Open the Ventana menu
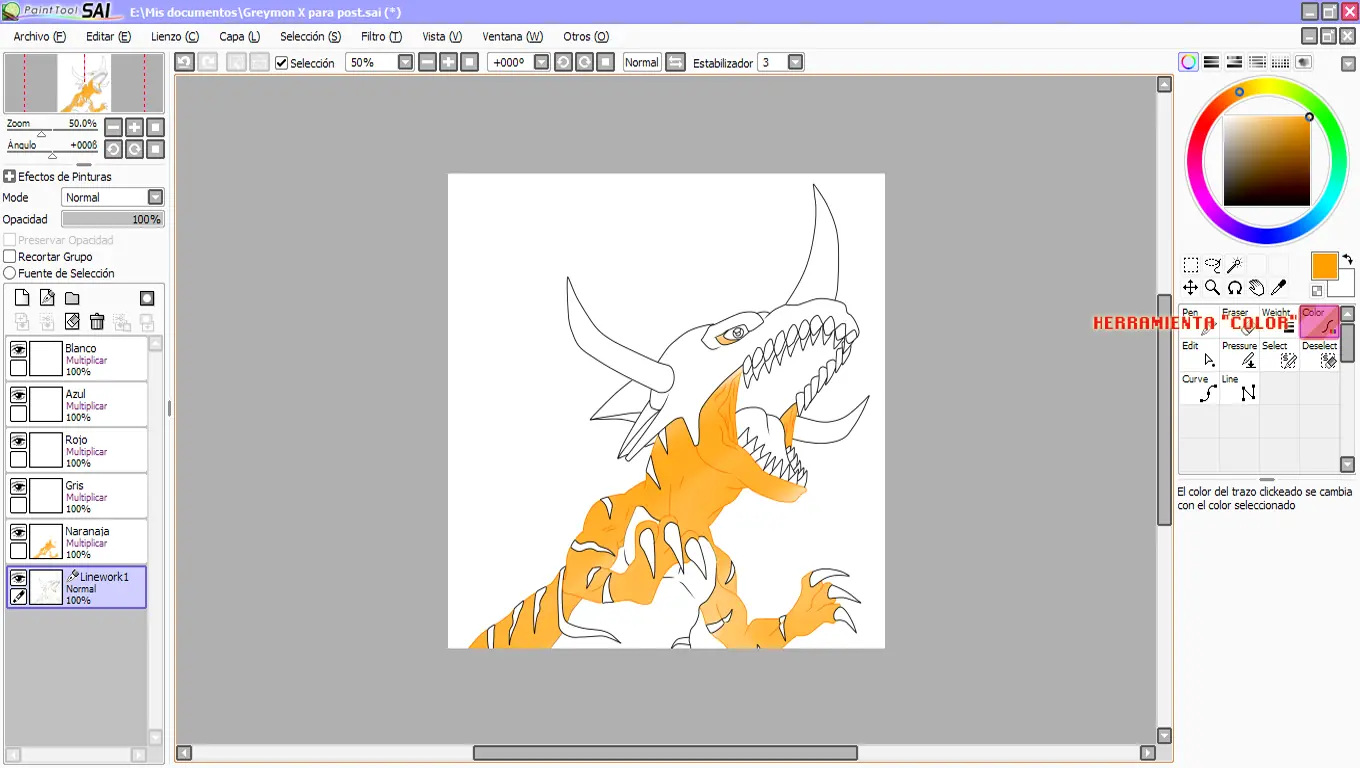Image resolution: width=1360 pixels, height=768 pixels. point(513,36)
